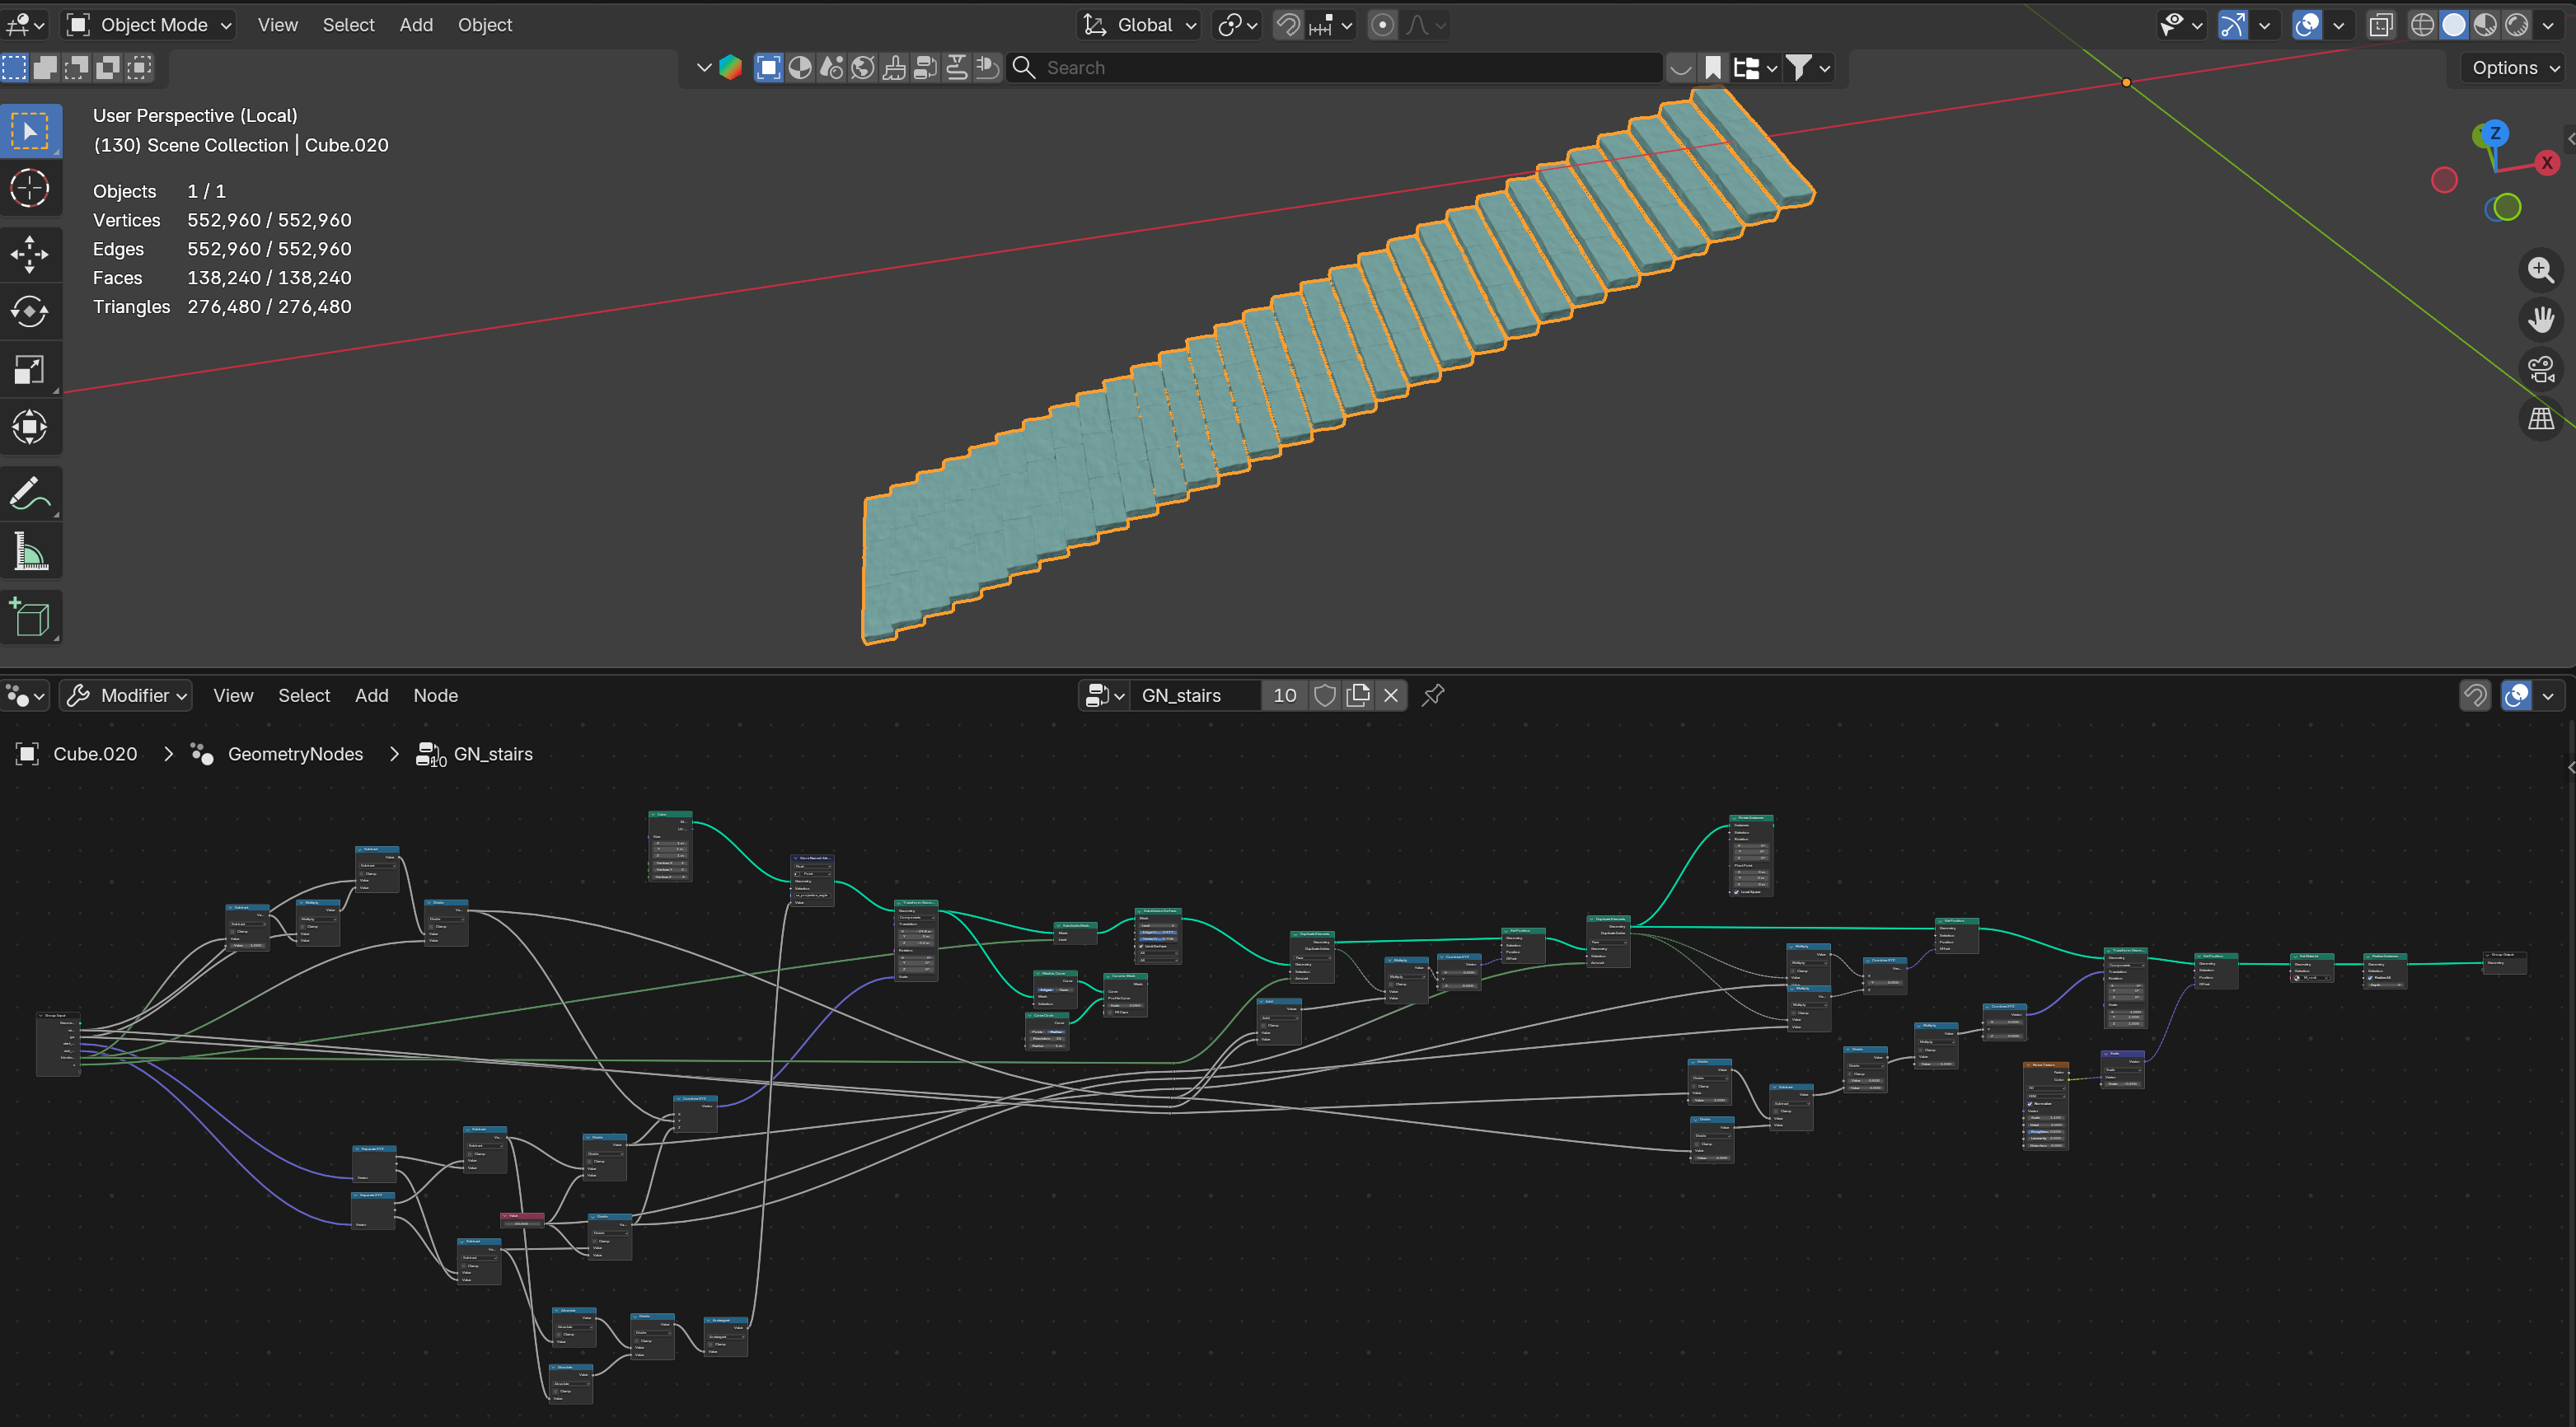Toggle node editor overlays button
The height and width of the screenshot is (1427, 2576).
(2517, 696)
